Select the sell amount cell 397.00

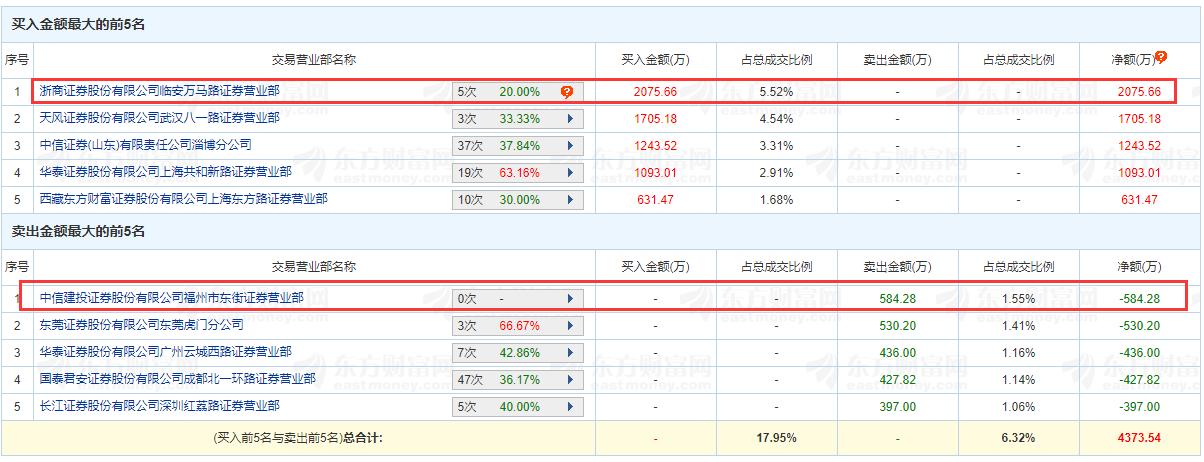coord(897,407)
